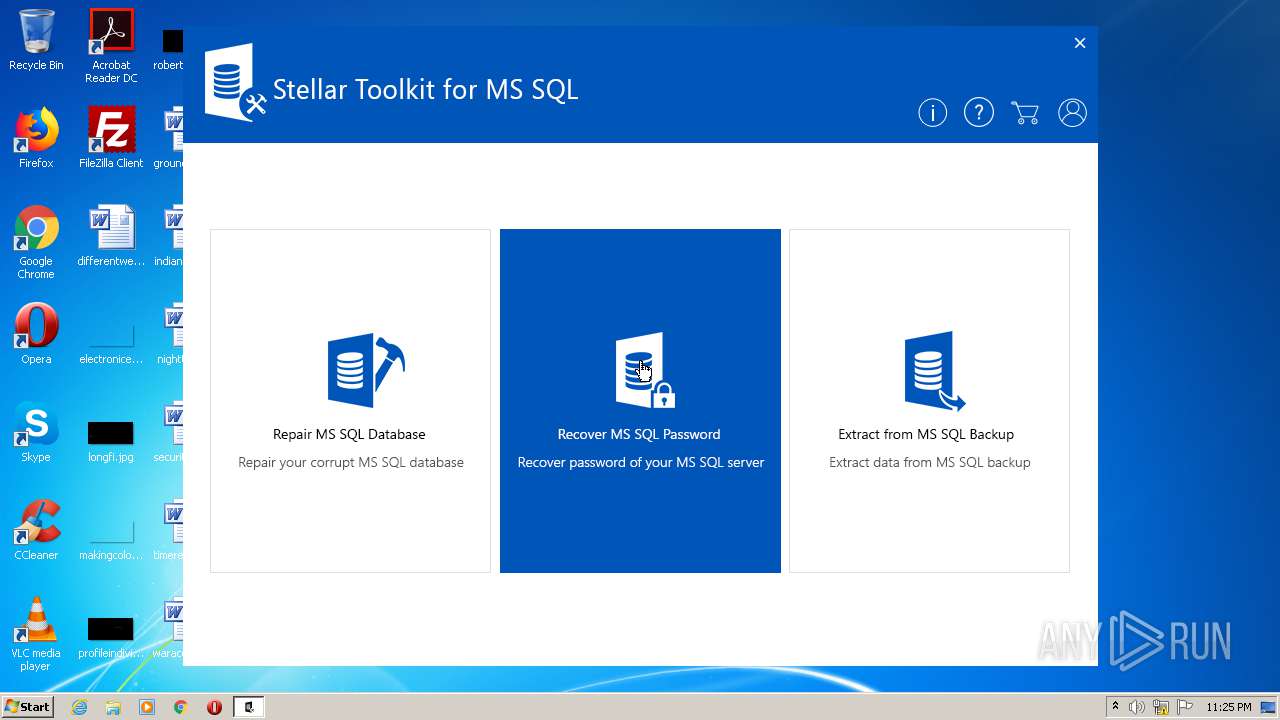Image resolution: width=1280 pixels, height=720 pixels.
Task: Show hidden system tray icons
Action: [x=1115, y=707]
